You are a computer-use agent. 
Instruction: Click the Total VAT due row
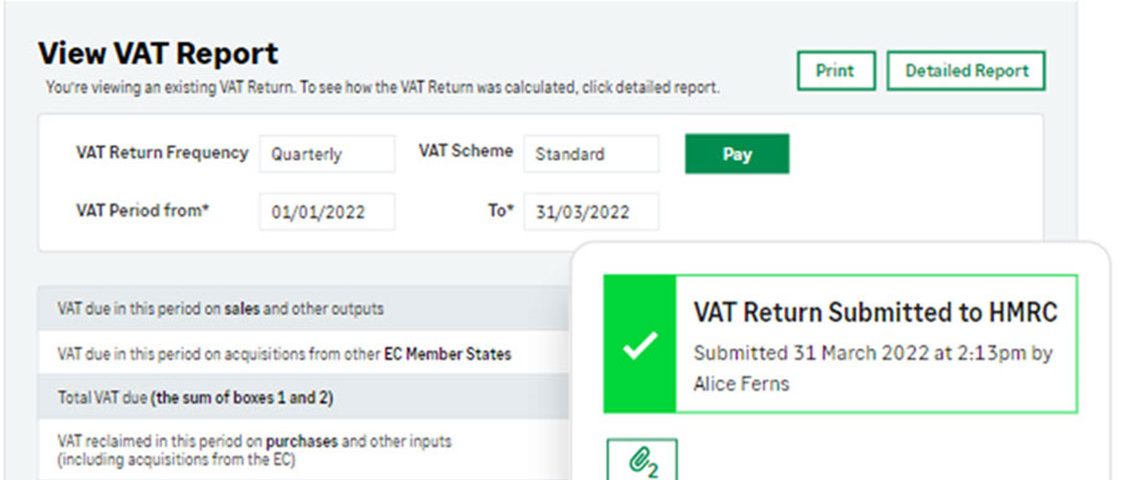point(305,398)
